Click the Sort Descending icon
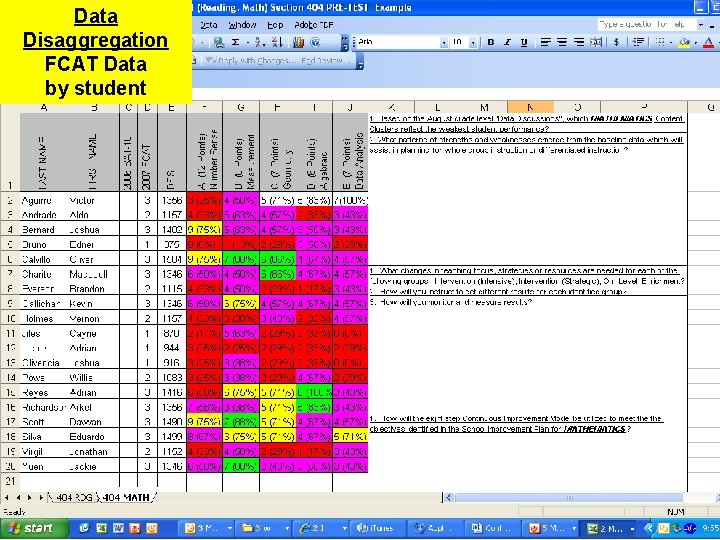 (x=277, y=42)
